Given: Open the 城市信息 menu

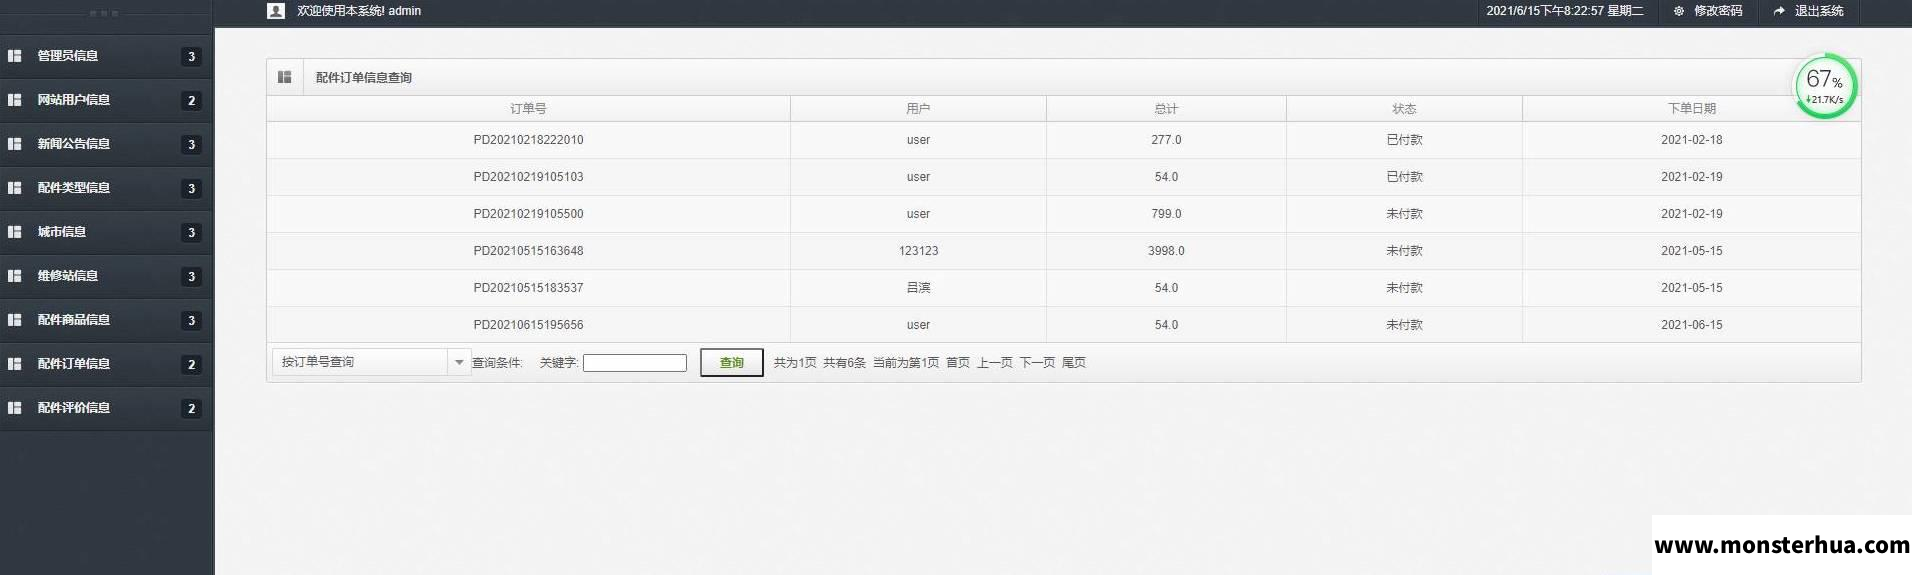Looking at the screenshot, I should point(106,232).
